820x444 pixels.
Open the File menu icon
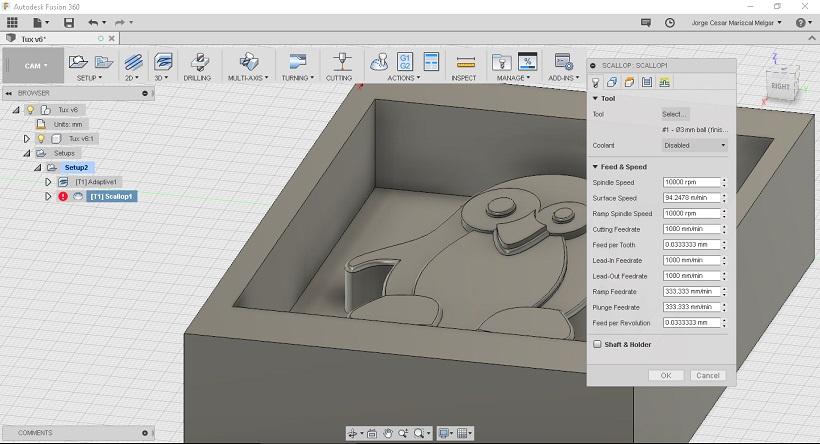tap(41, 22)
